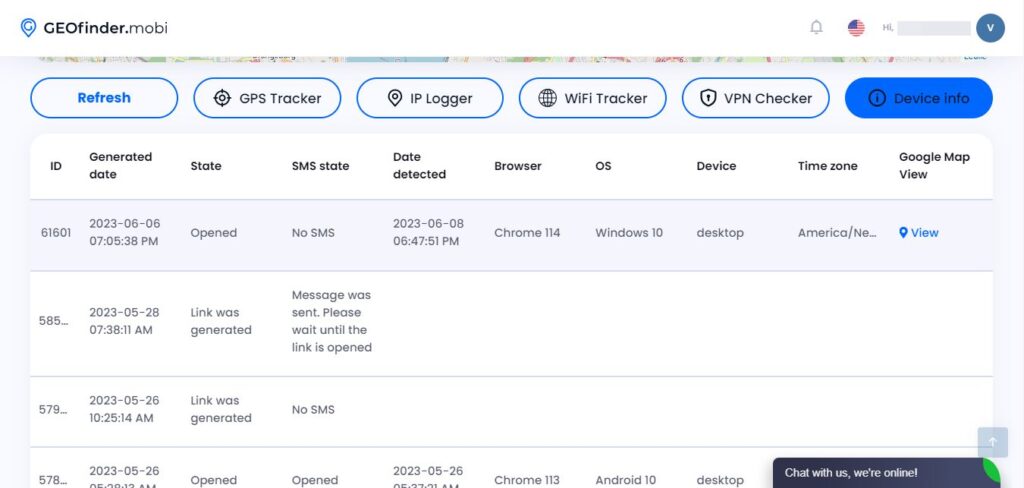This screenshot has height=488, width=1024.
Task: Click the 'Opened' state cell of row 61601
Action: 214,233
